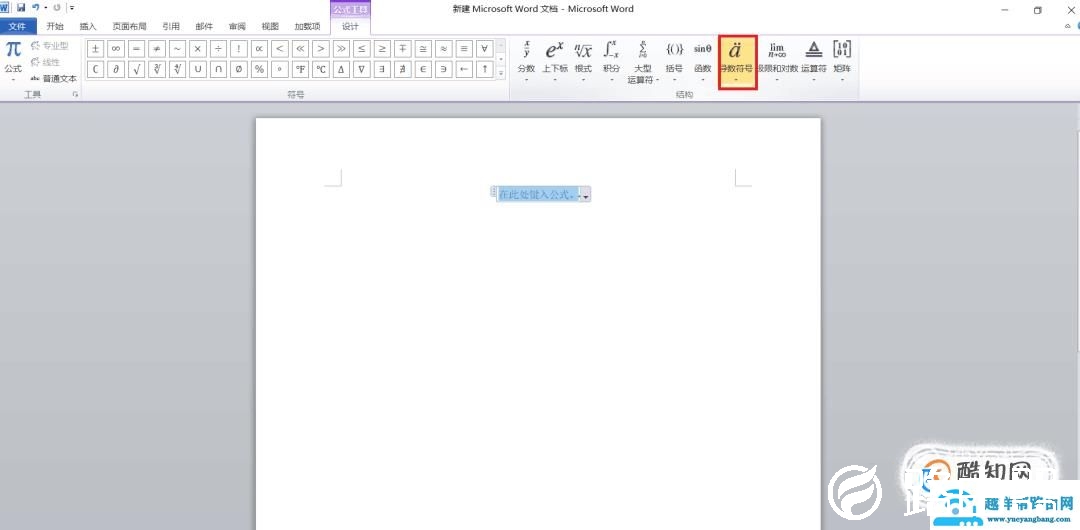This screenshot has width=1080, height=530.
Task: Expand the symbols gallery More arrow
Action: pyautogui.click(x=501, y=72)
